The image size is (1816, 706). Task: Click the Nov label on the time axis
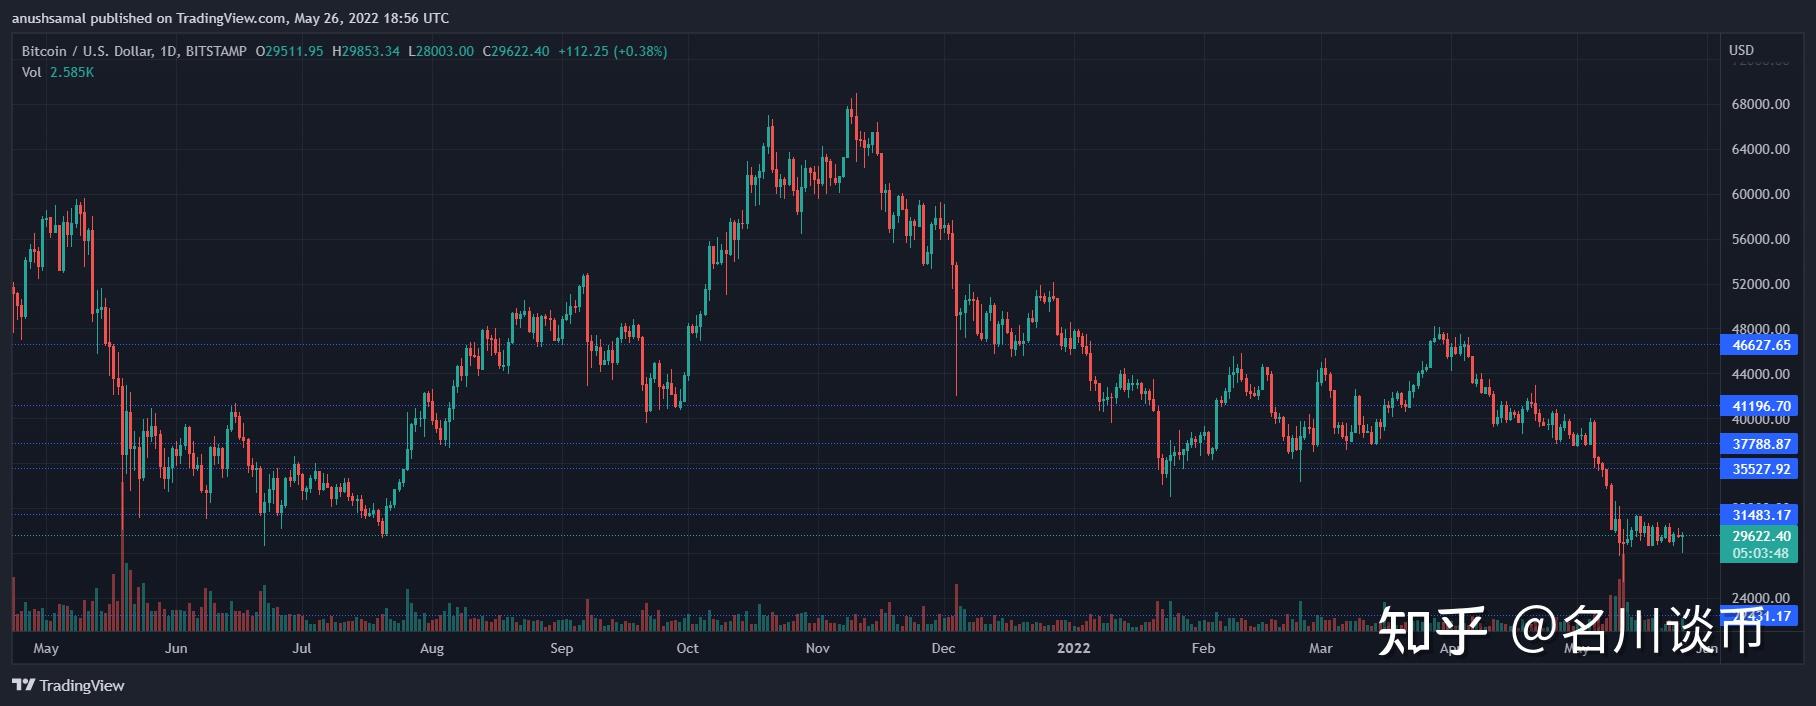click(817, 648)
